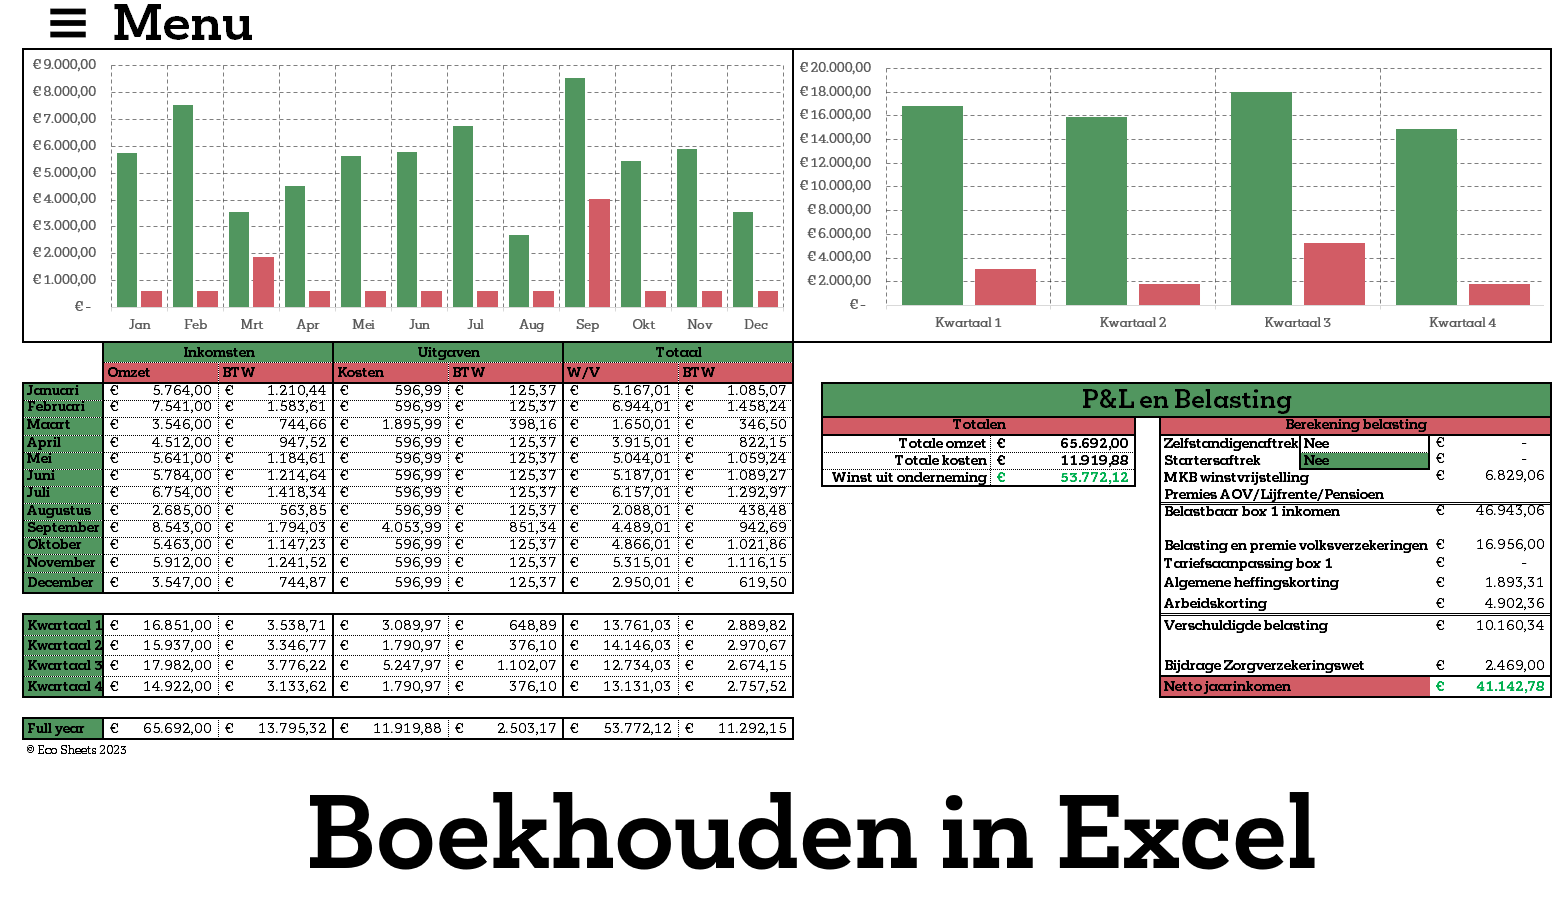Select the Winst uit onderneming amount
Image resolution: width=1562 pixels, height=913 pixels.
click(x=1064, y=478)
